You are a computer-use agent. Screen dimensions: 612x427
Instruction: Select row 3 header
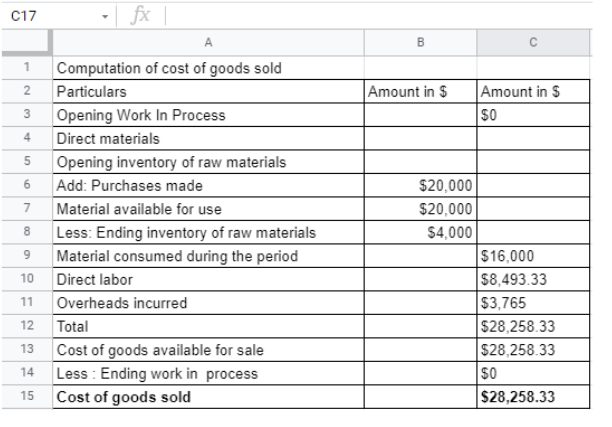click(x=27, y=114)
